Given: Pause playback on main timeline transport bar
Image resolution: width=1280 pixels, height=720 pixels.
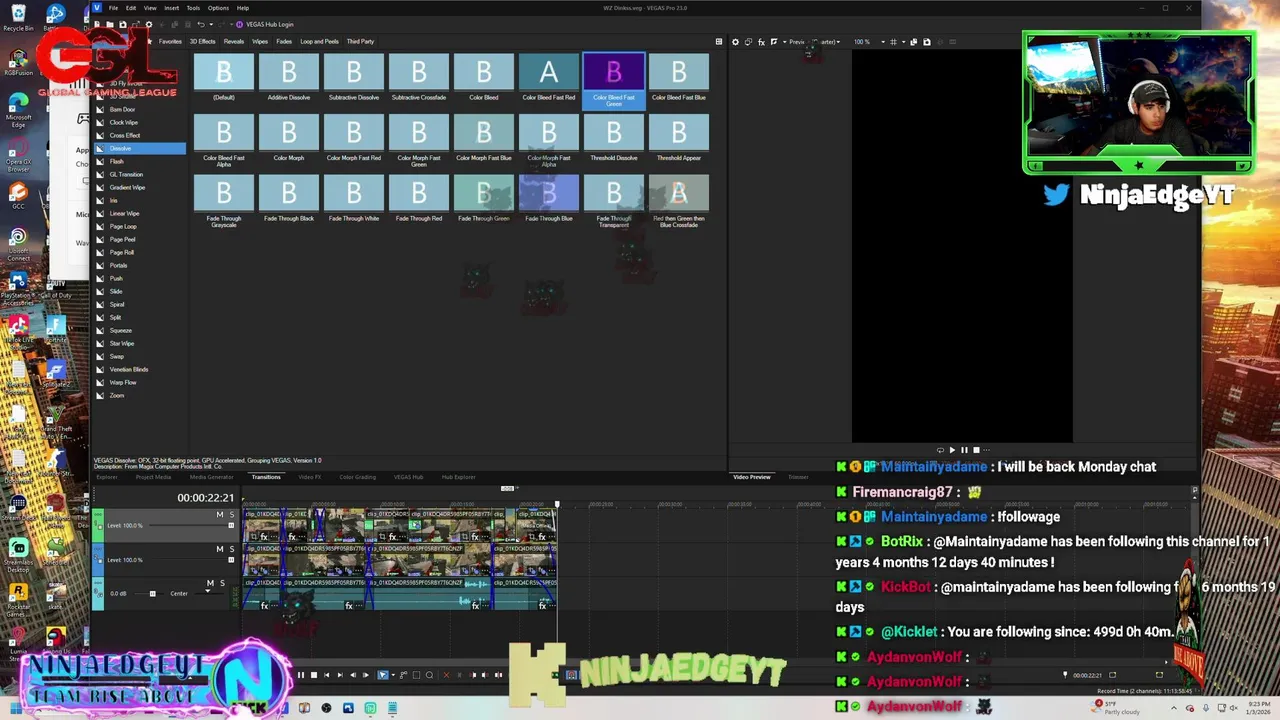Looking at the screenshot, I should pos(301,675).
